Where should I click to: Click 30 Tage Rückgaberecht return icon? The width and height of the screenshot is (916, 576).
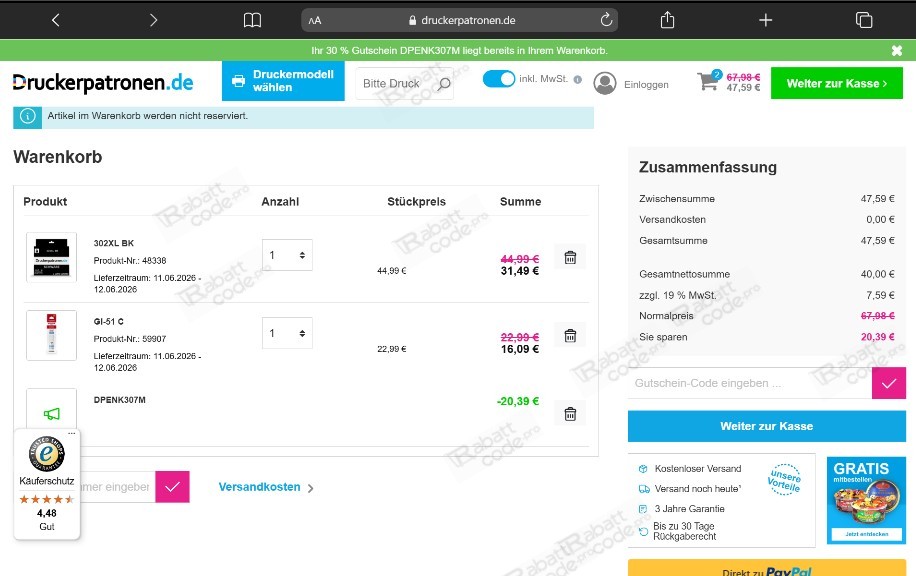pos(643,531)
